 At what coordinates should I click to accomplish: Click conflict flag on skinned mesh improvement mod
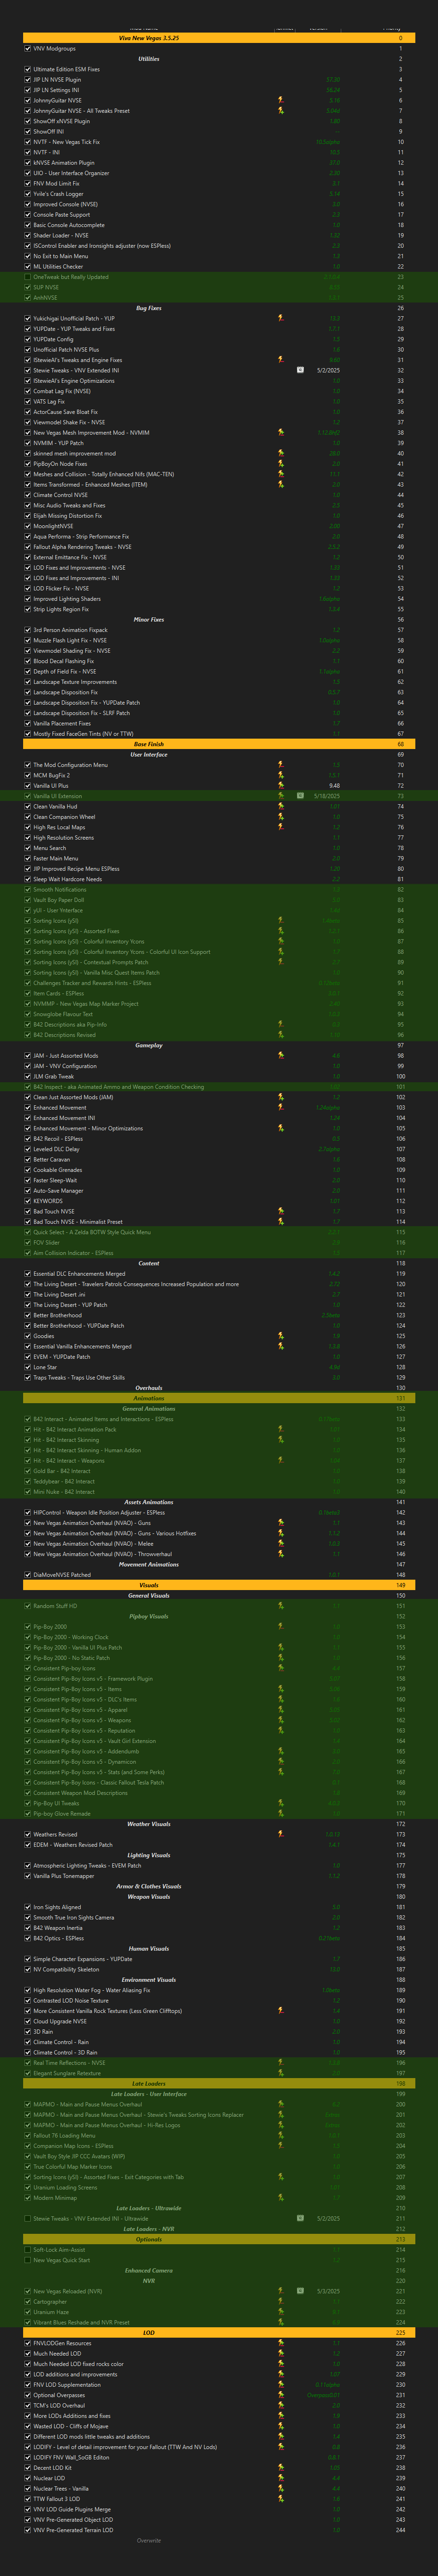tap(280, 453)
